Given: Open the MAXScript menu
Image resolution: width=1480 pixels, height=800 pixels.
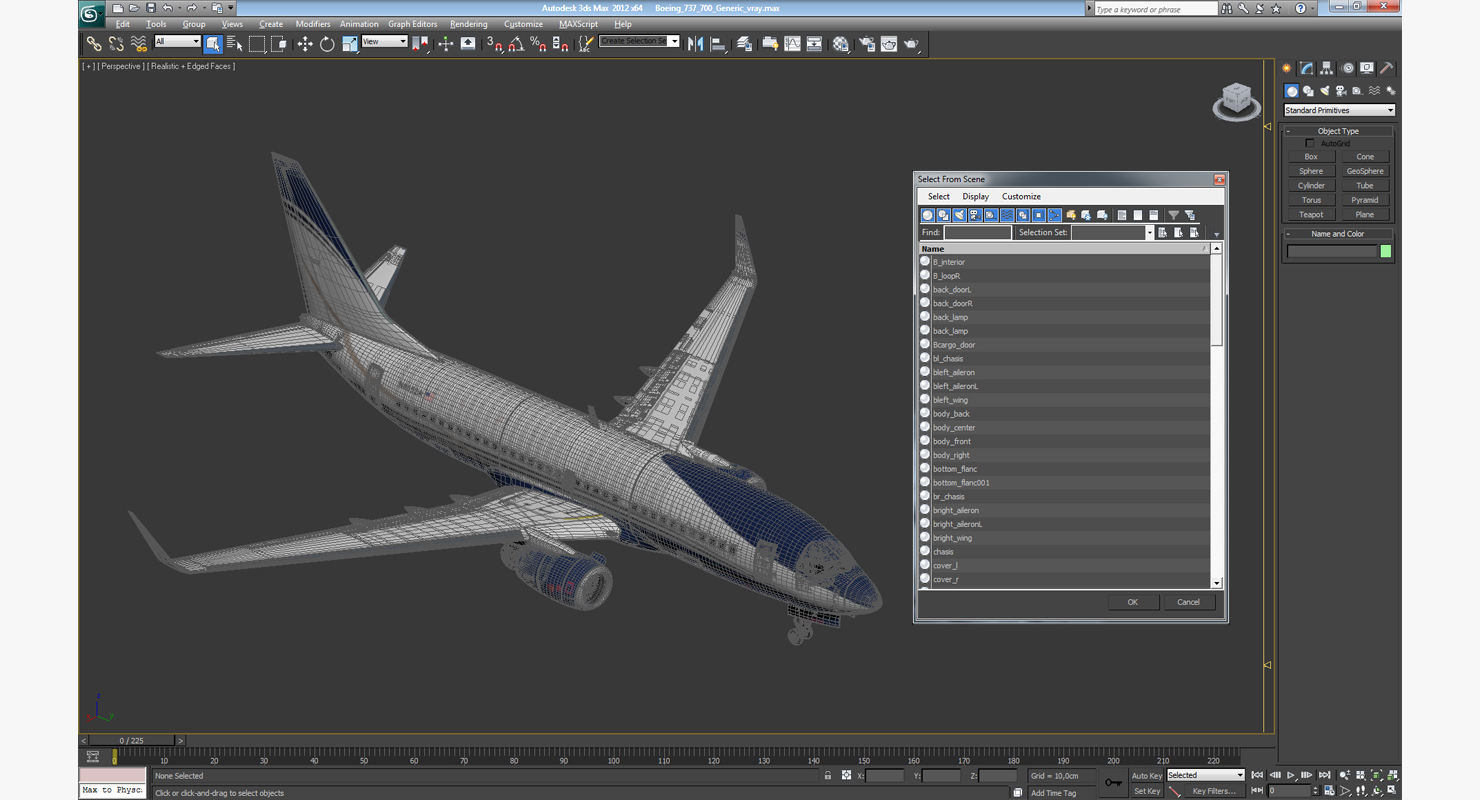Looking at the screenshot, I should (578, 24).
